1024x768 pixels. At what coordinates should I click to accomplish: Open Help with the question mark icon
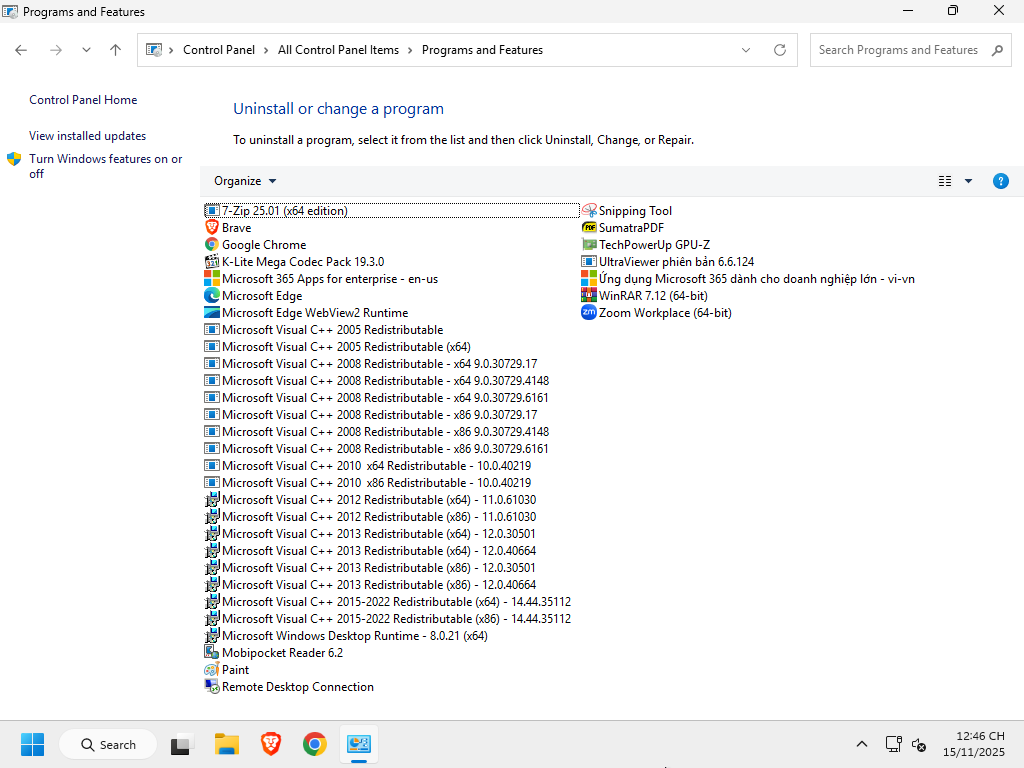pos(1001,181)
